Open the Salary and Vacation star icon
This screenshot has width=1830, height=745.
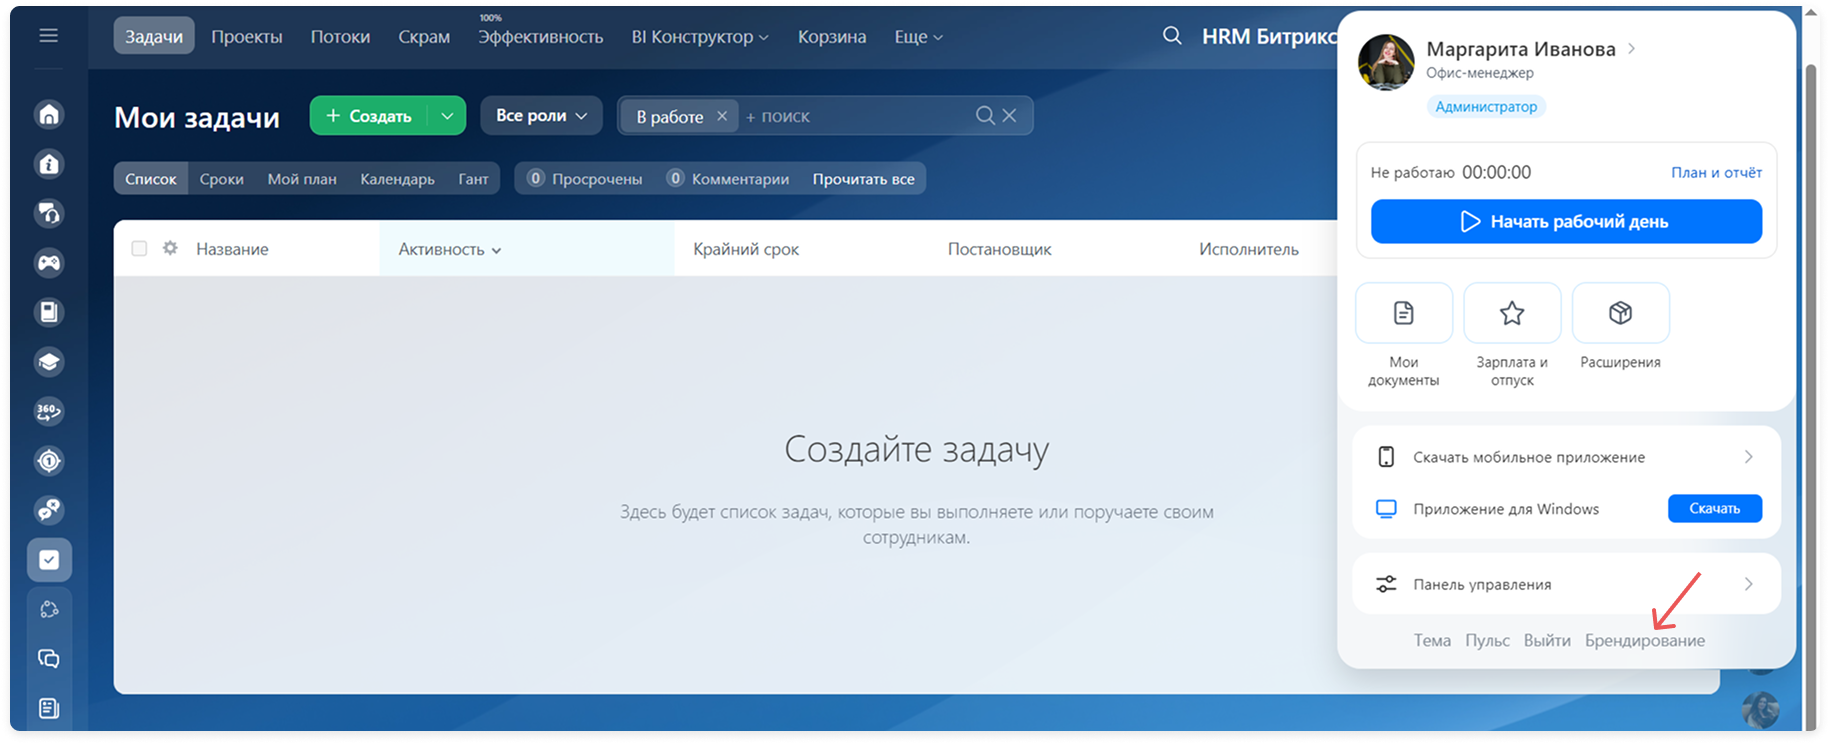click(x=1512, y=313)
